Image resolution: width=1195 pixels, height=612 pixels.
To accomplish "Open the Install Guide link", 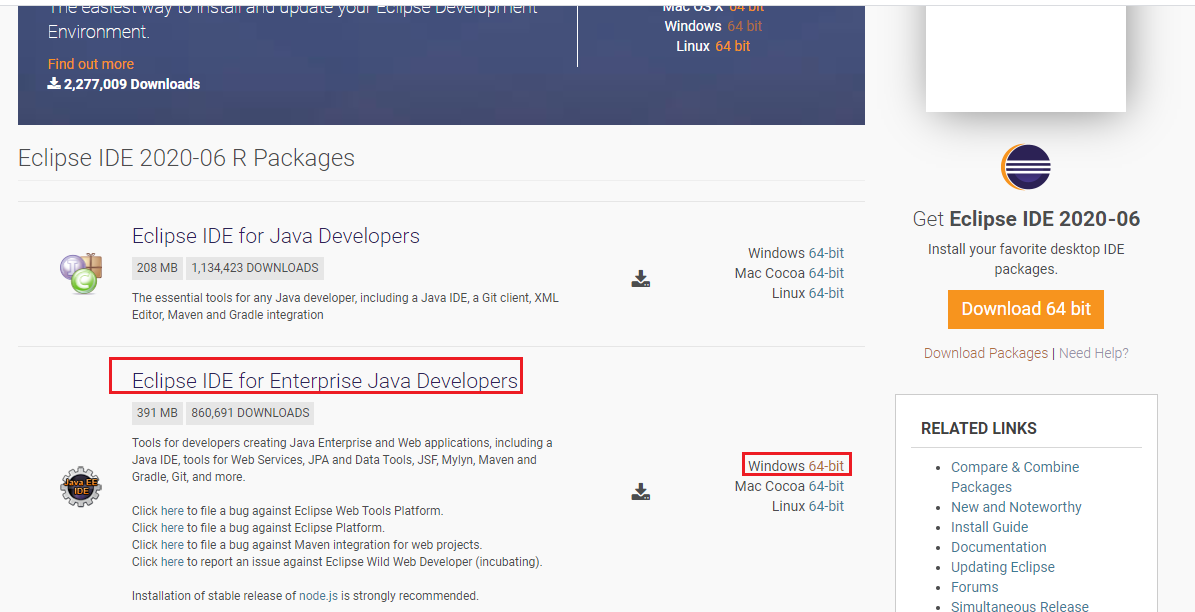I will pyautogui.click(x=989, y=527).
